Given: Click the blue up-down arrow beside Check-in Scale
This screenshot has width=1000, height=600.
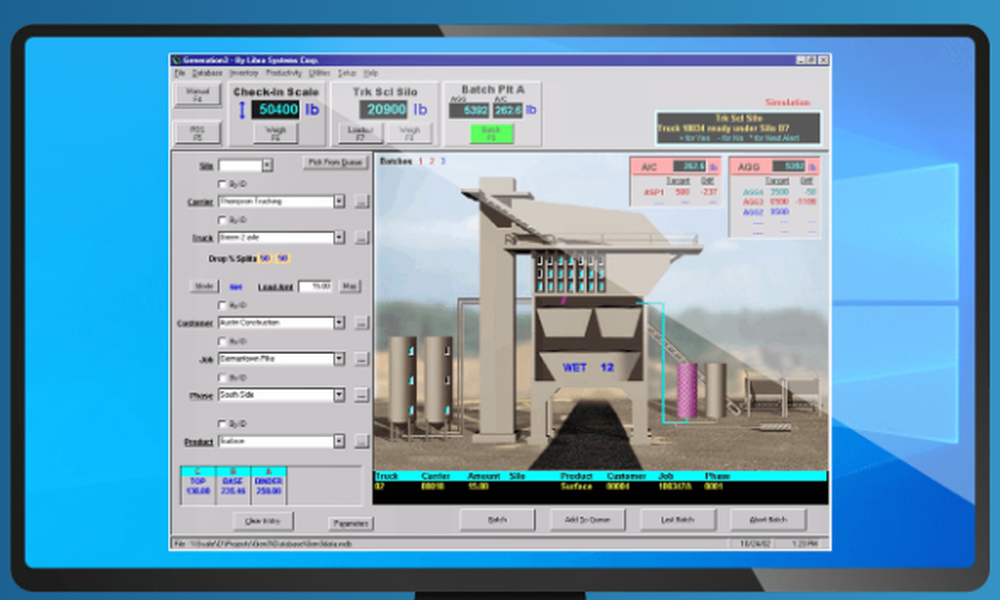Looking at the screenshot, I should pyautogui.click(x=242, y=110).
